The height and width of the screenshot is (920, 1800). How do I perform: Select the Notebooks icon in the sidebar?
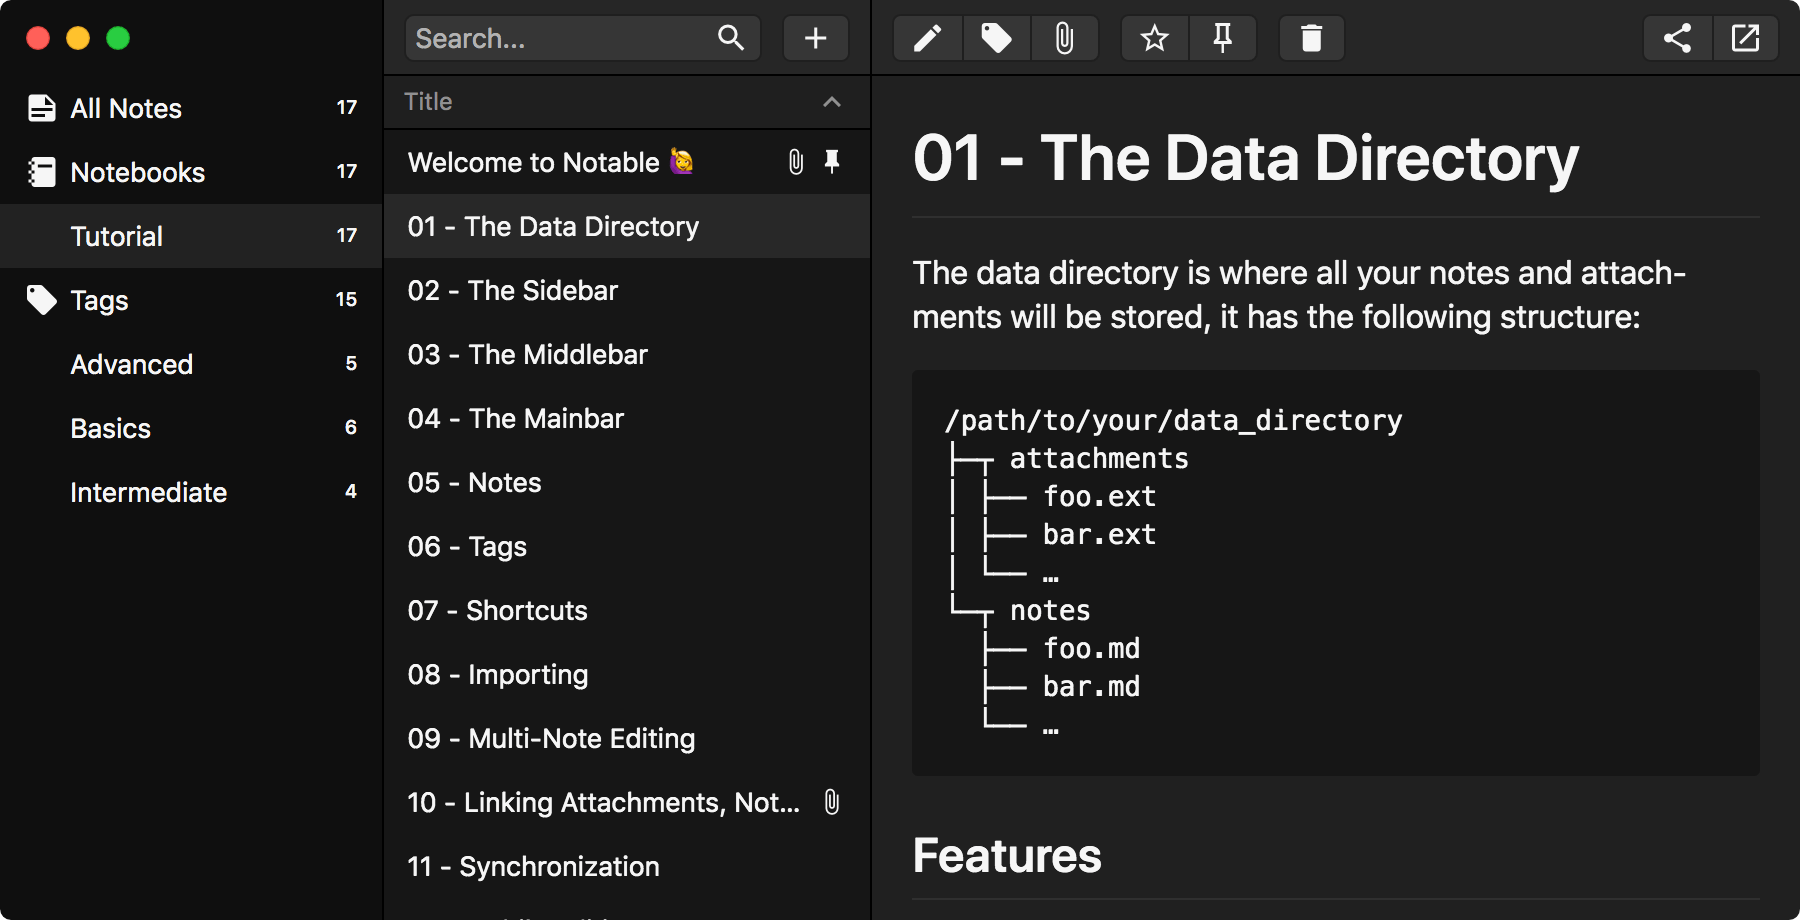point(42,171)
